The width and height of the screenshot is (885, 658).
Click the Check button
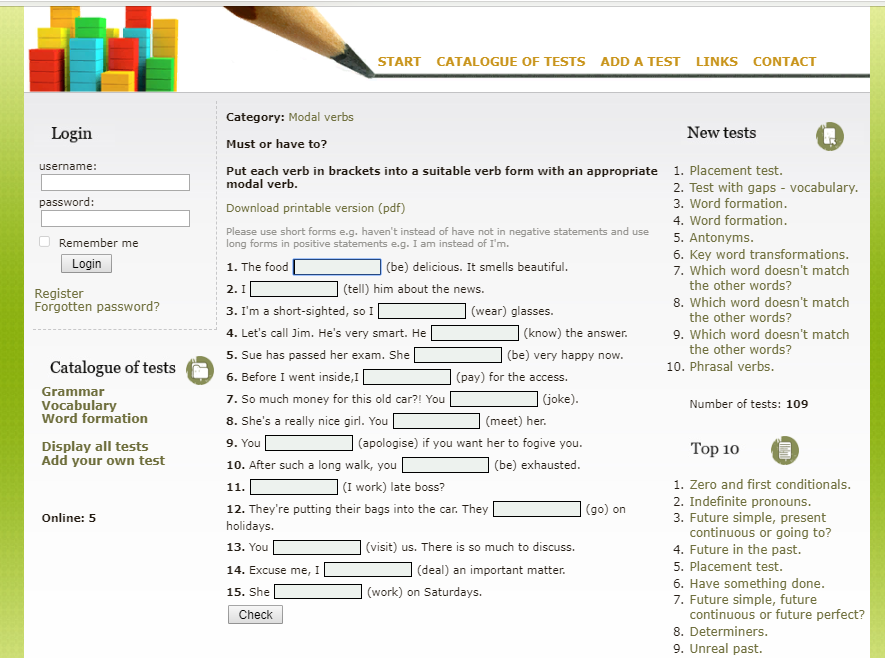click(x=255, y=615)
